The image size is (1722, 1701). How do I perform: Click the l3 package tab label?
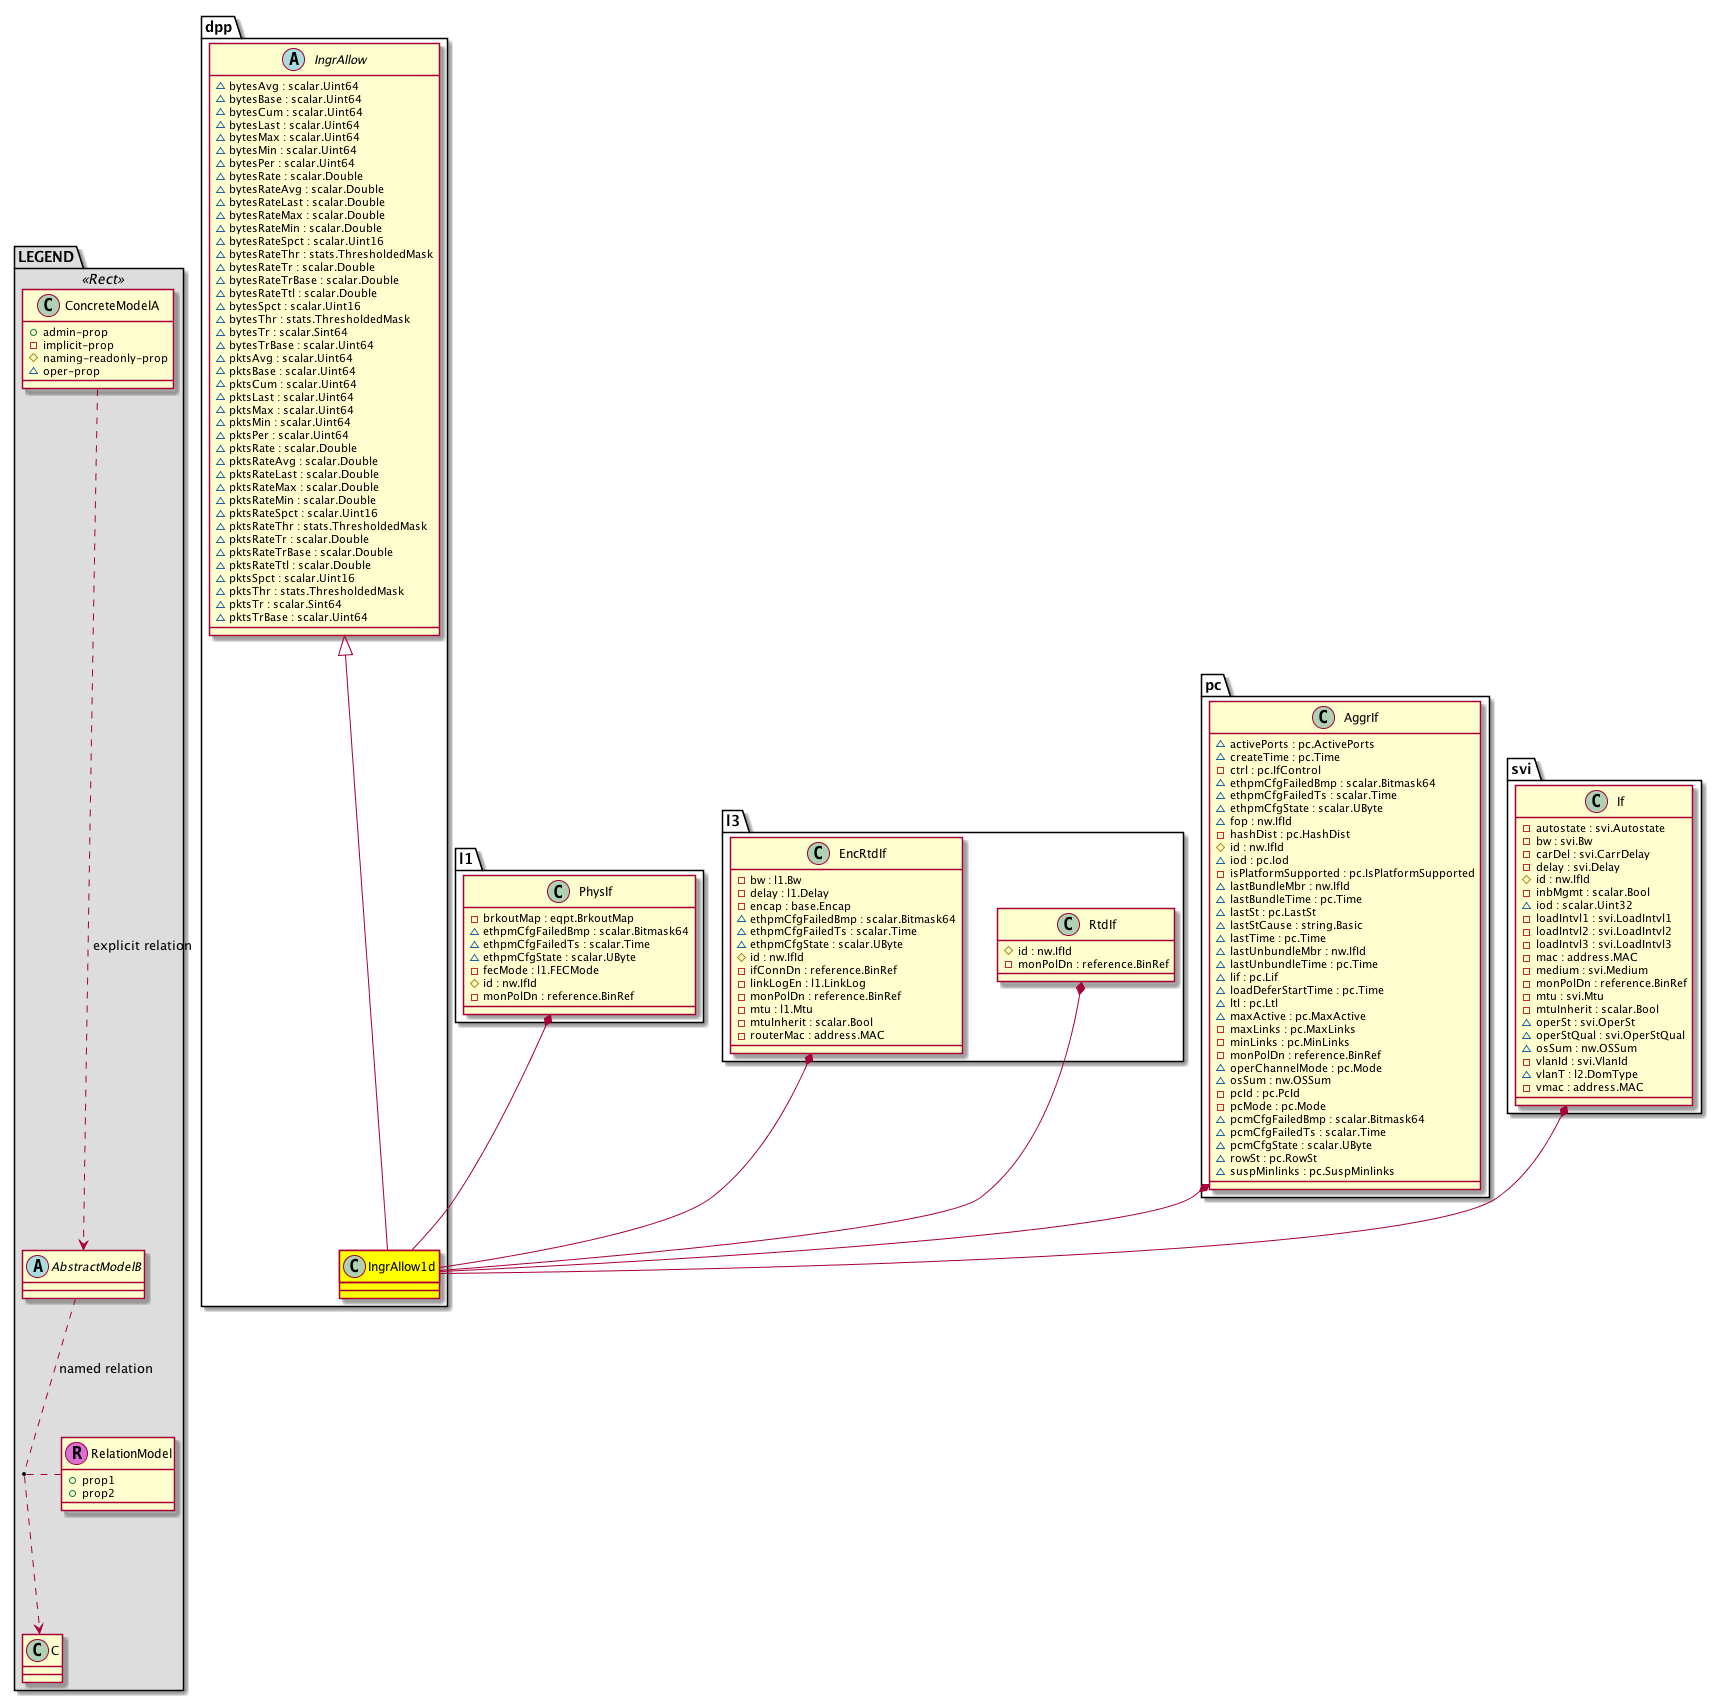click(x=733, y=821)
